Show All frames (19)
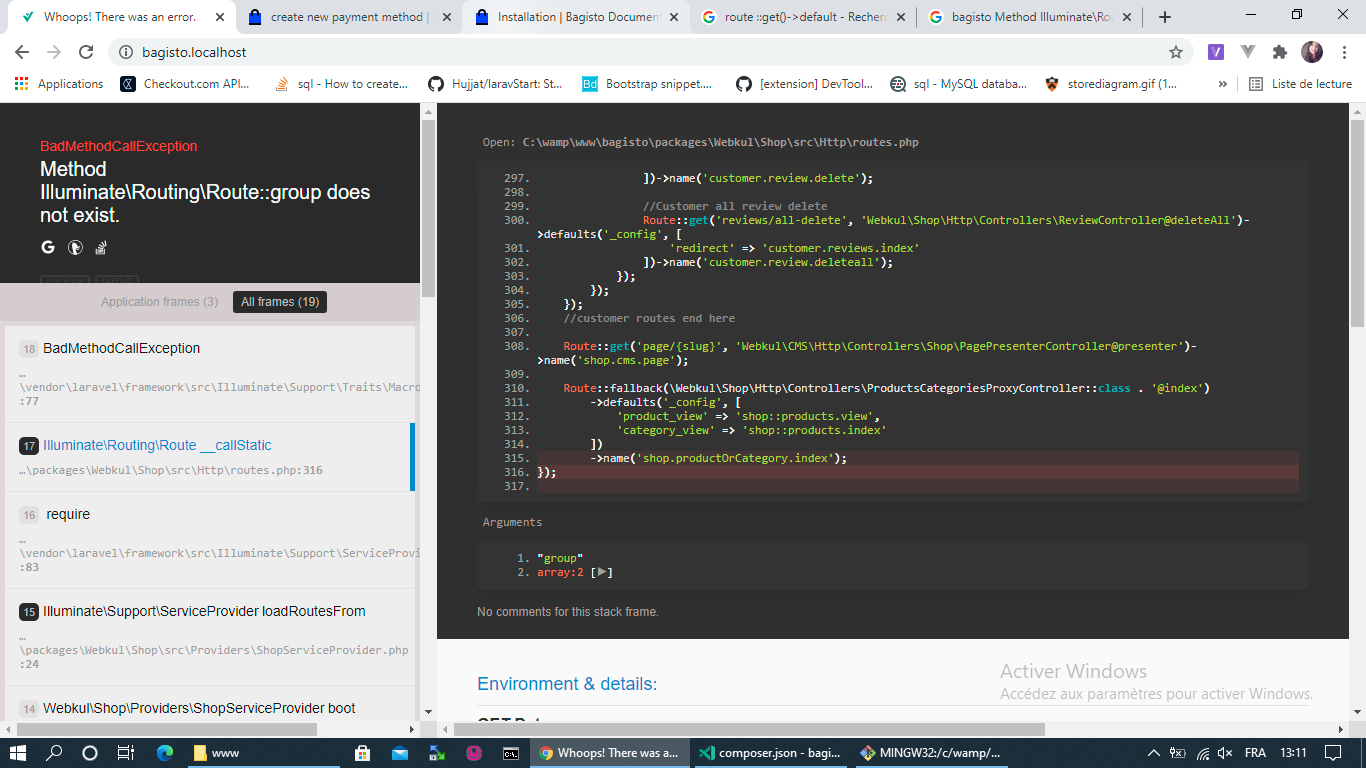 coord(280,302)
